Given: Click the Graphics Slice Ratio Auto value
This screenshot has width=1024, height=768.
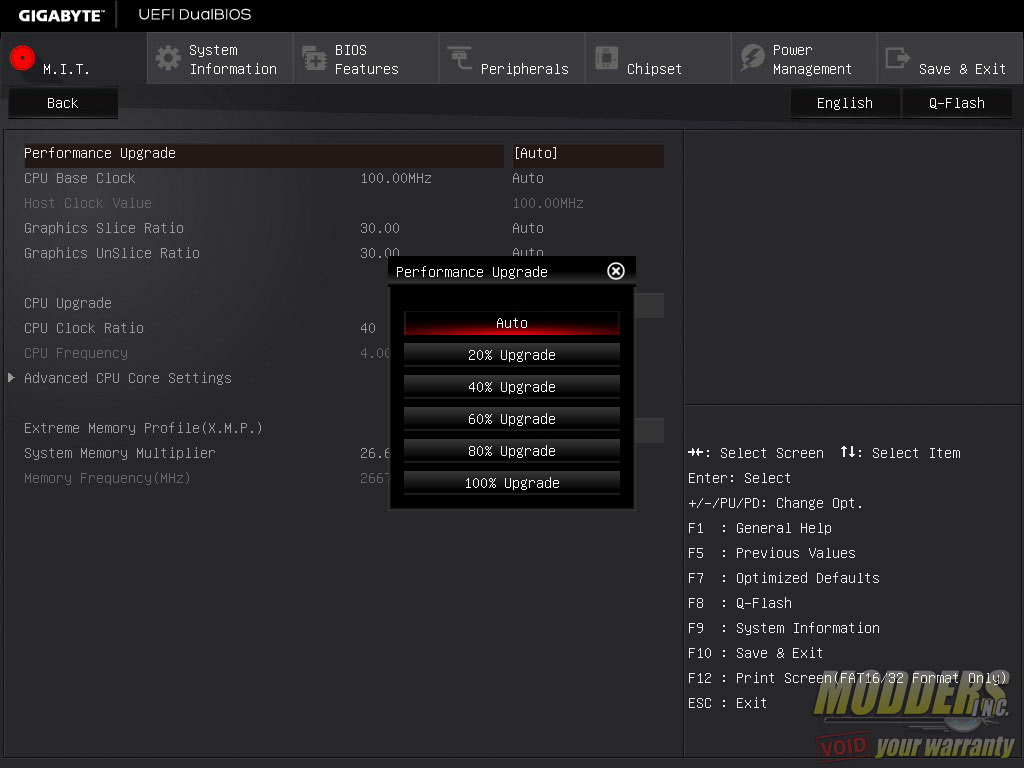Looking at the screenshot, I should 528,229.
